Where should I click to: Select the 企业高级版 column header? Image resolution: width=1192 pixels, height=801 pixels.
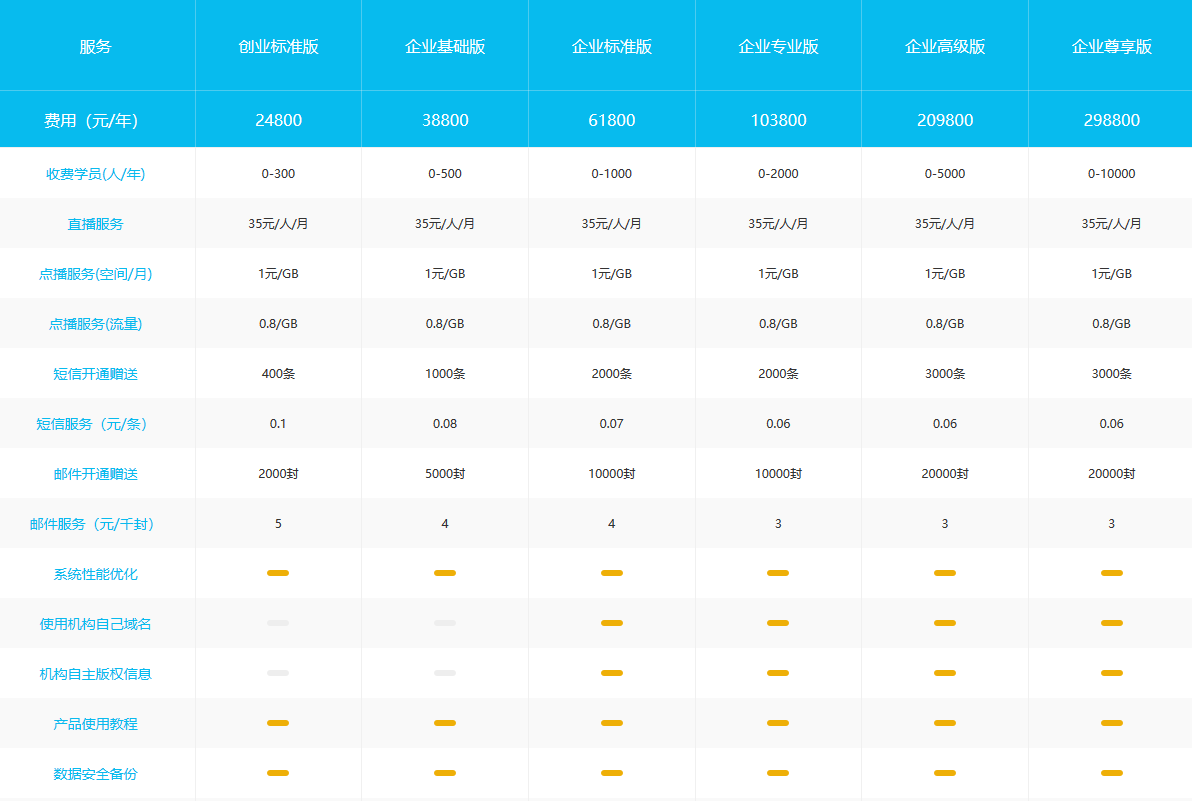(x=945, y=46)
